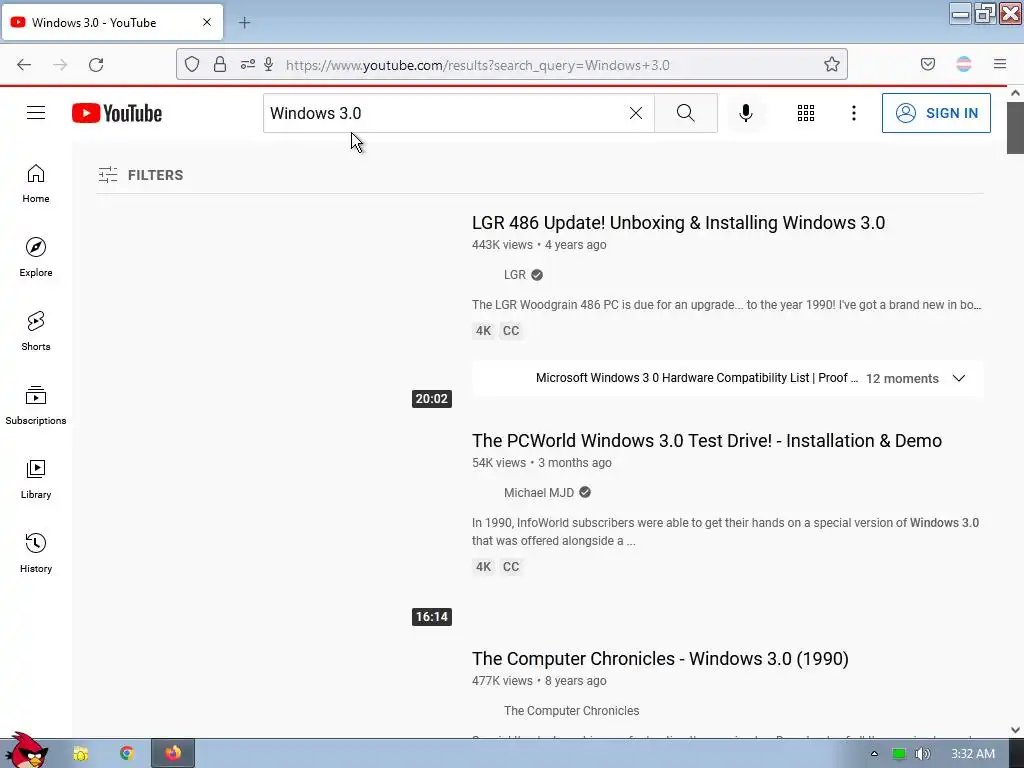Go back with the browser back arrow
Viewport: 1024px width, 768px height.
(24, 65)
